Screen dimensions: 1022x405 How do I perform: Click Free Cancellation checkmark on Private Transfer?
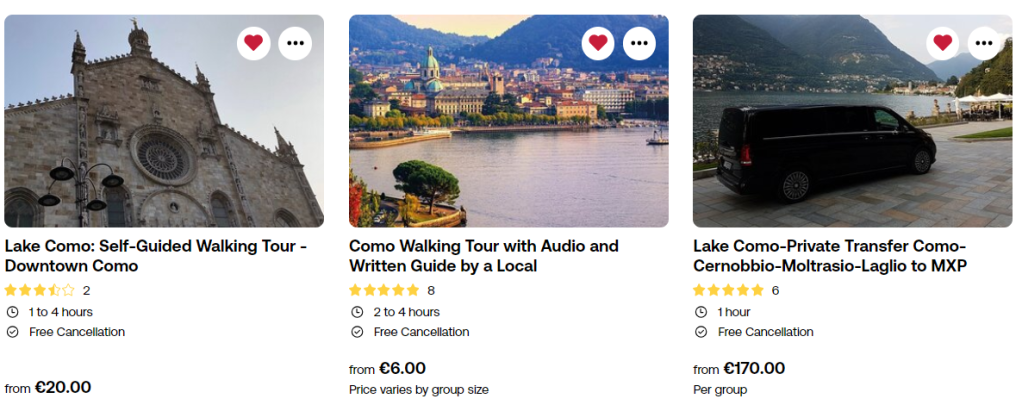(700, 332)
